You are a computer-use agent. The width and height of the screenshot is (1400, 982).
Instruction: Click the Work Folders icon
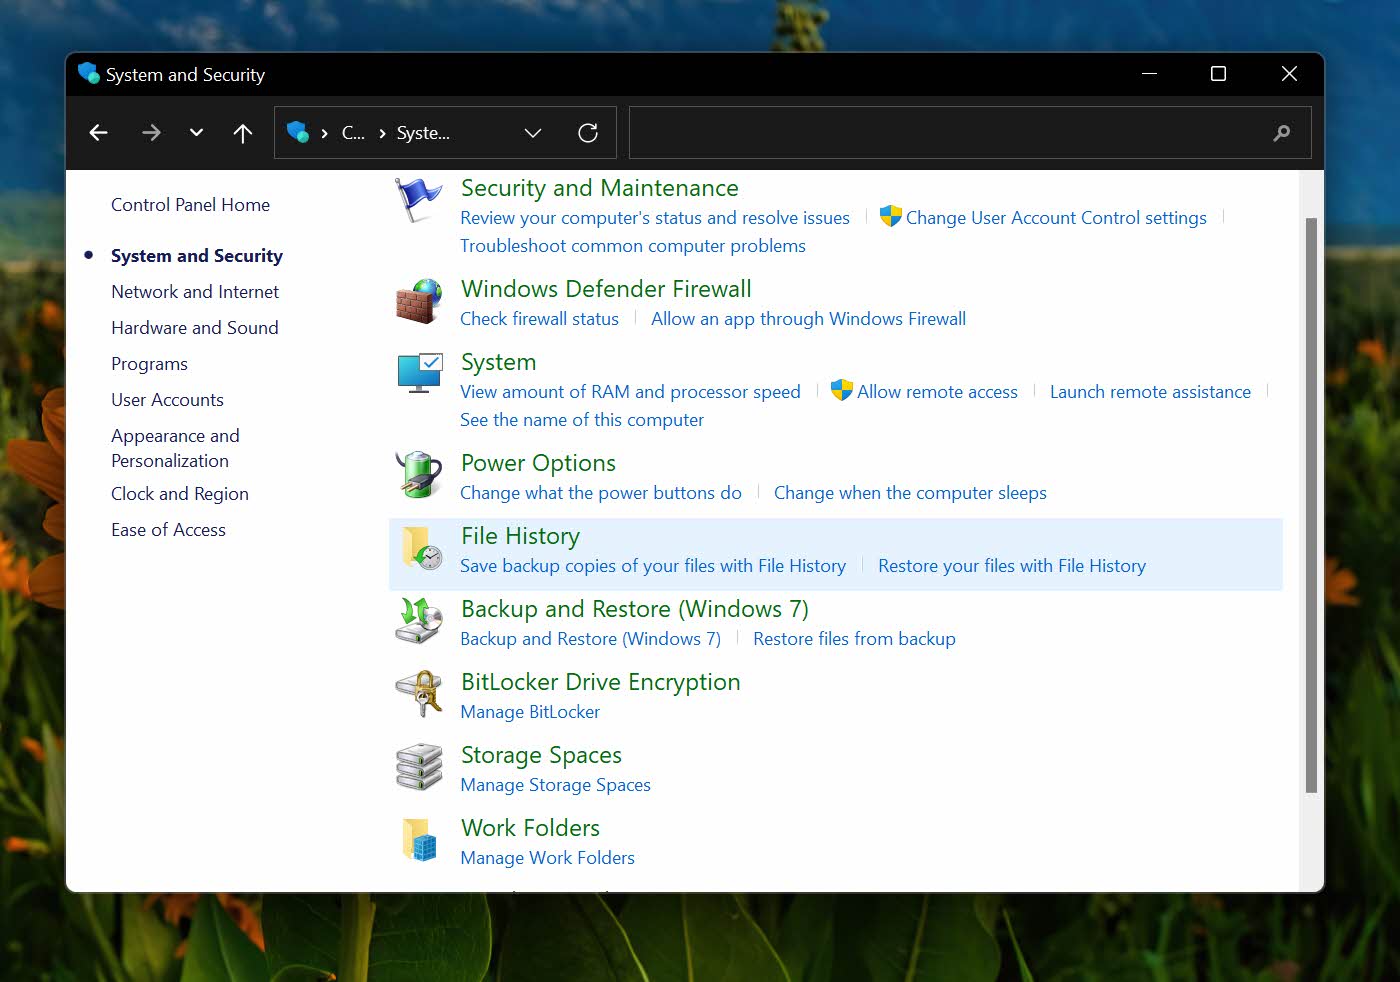click(420, 840)
